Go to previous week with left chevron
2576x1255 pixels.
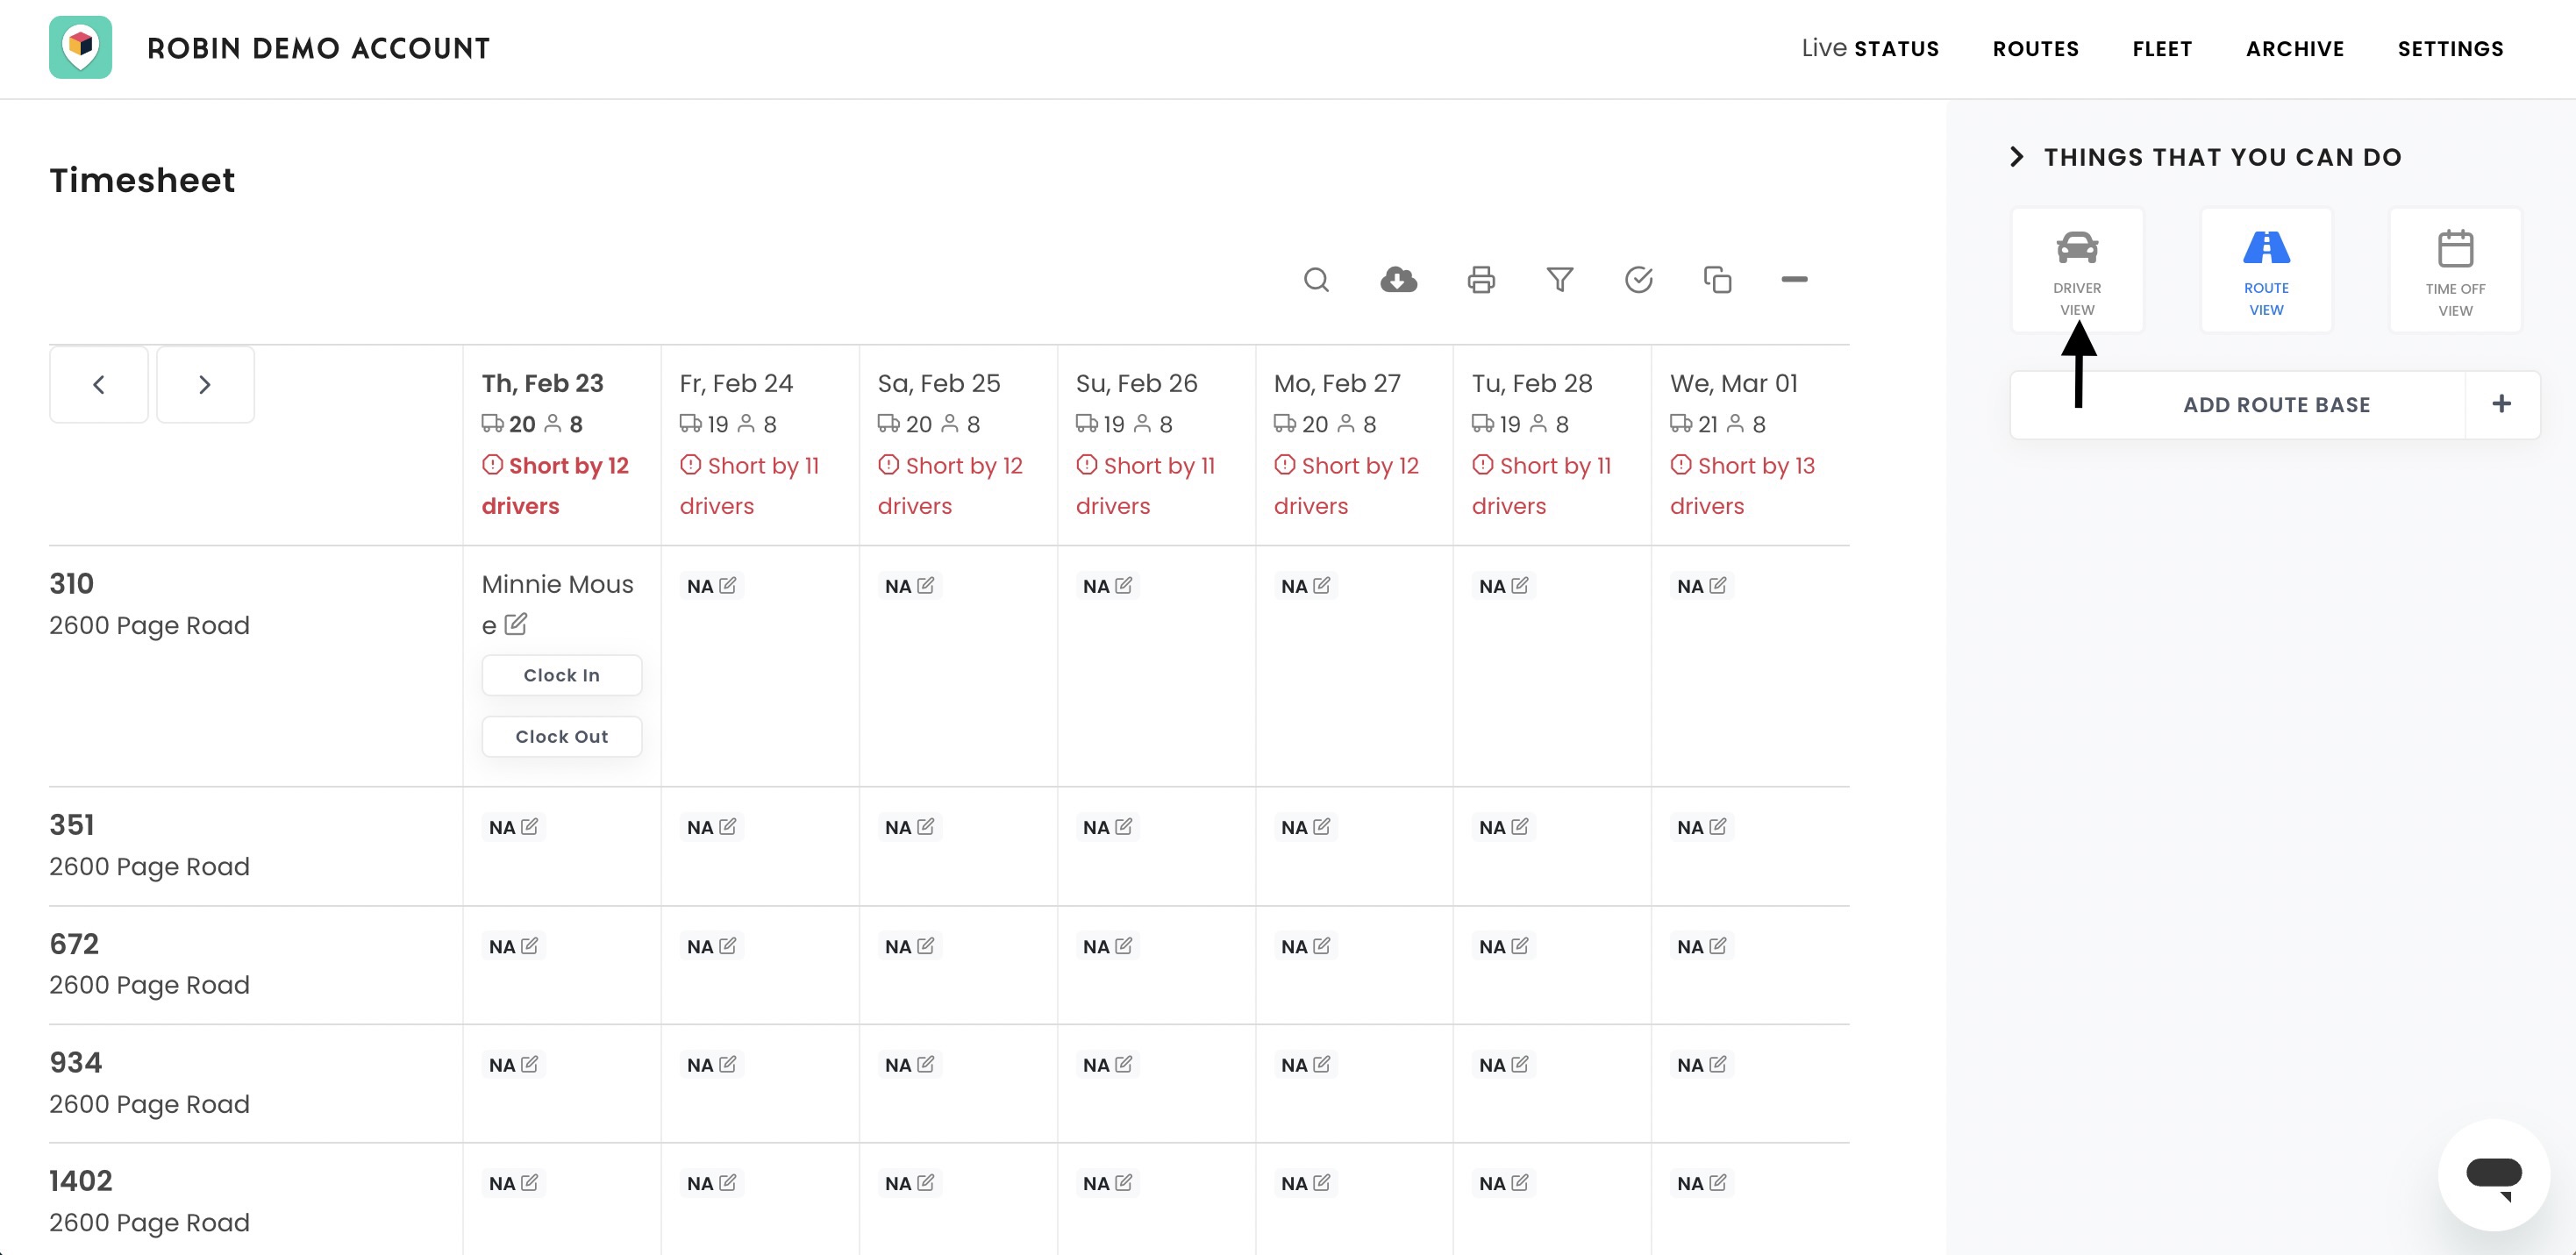[99, 385]
